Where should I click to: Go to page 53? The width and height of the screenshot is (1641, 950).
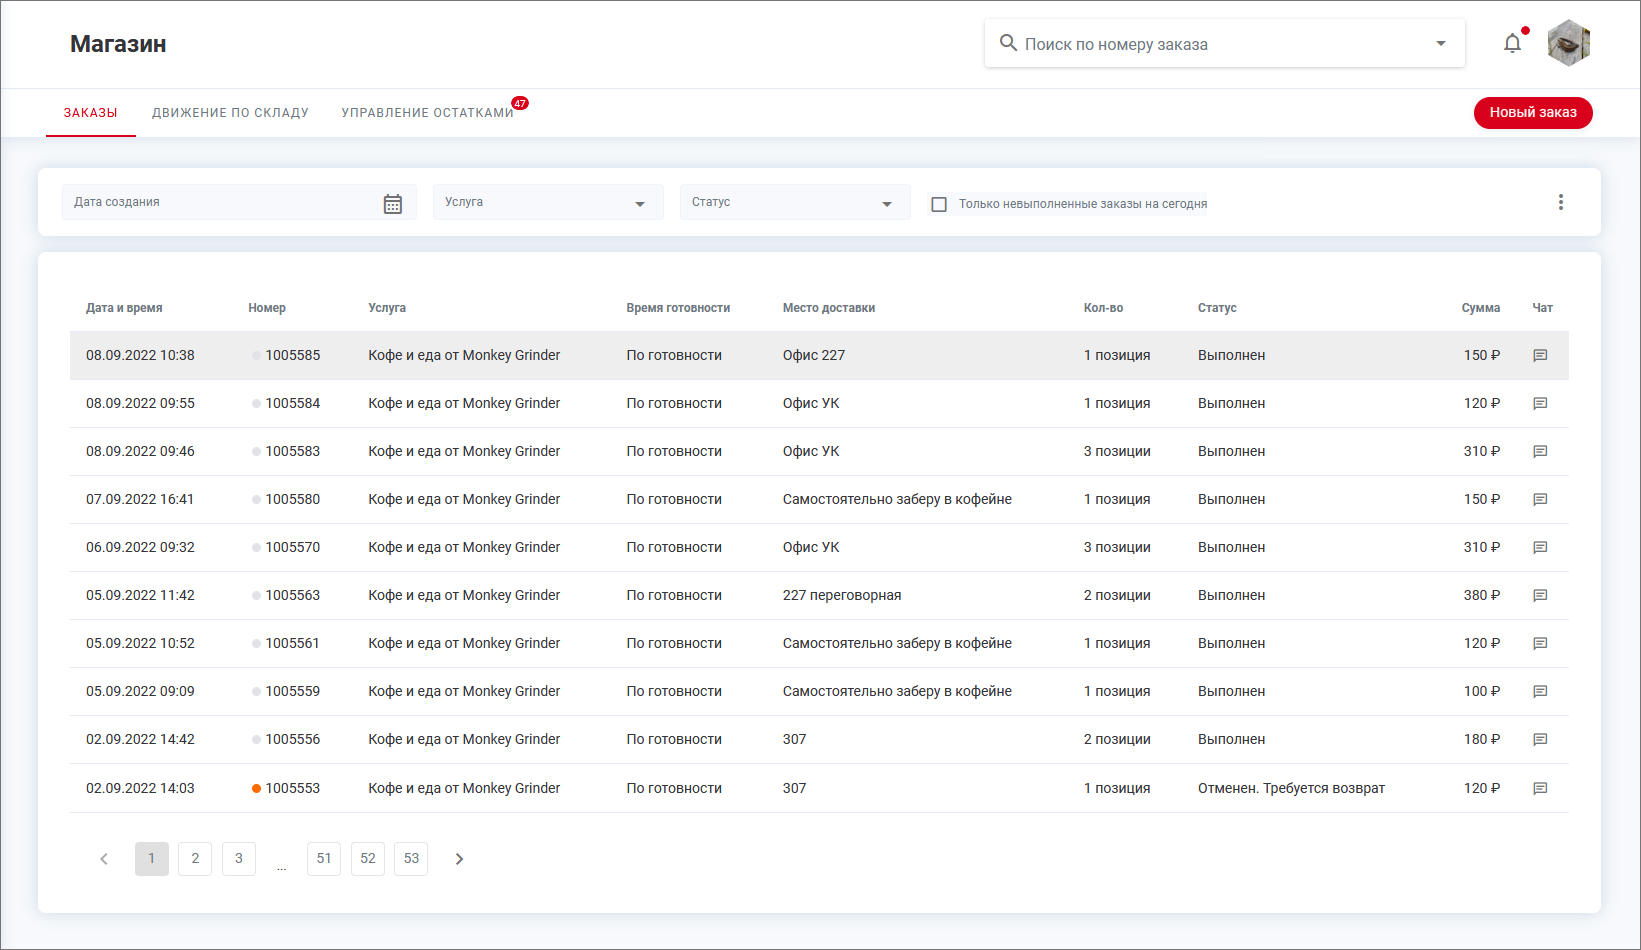[x=411, y=859]
